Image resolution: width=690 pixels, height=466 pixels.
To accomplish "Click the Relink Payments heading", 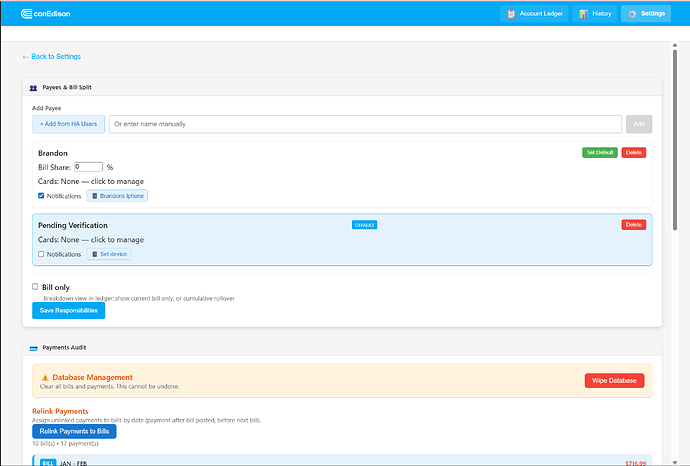I will click(x=60, y=411).
